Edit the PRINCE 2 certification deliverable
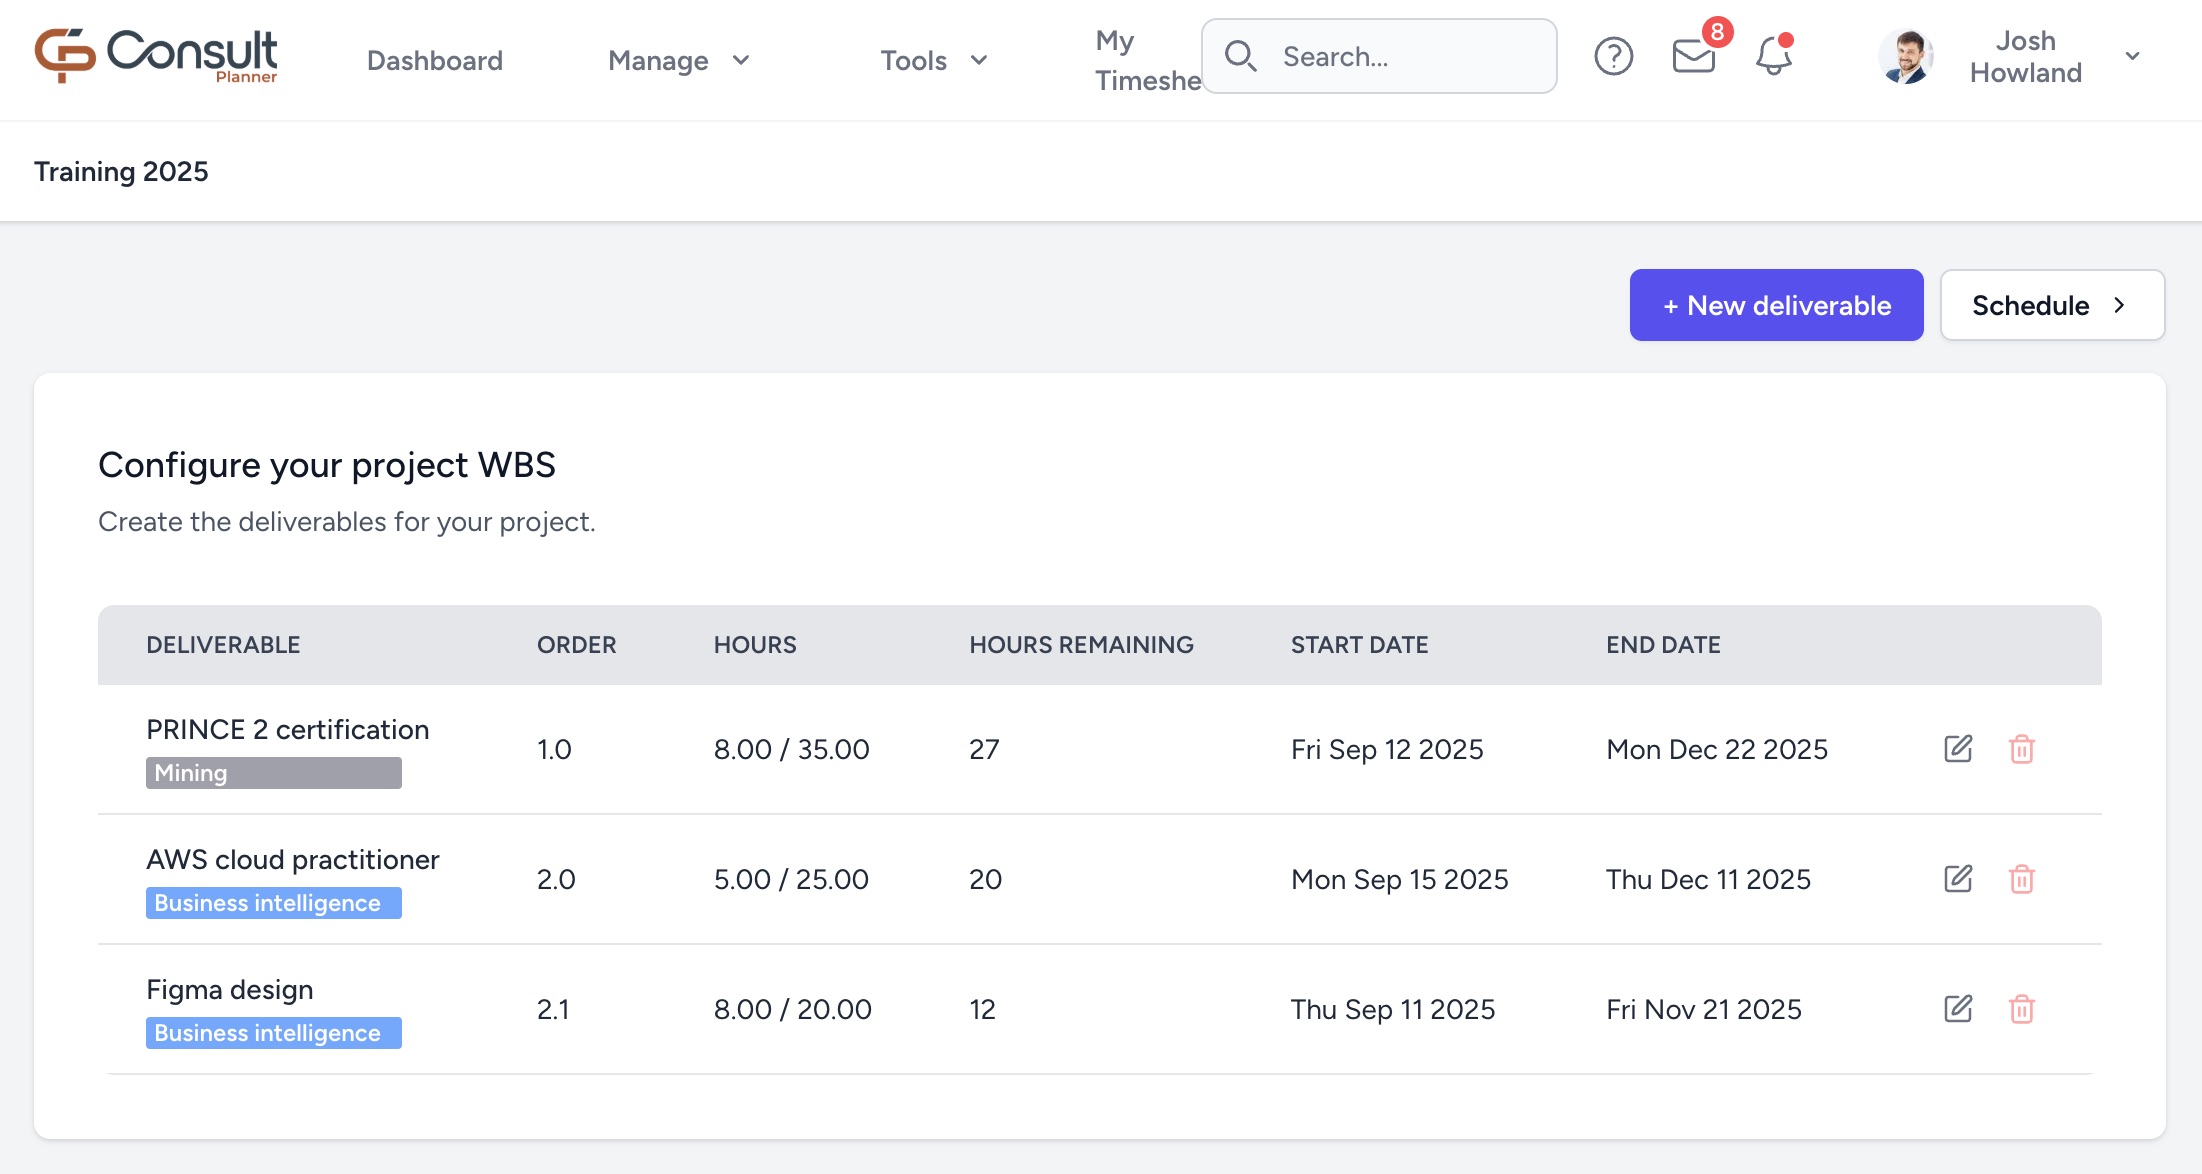 pyautogui.click(x=1957, y=749)
